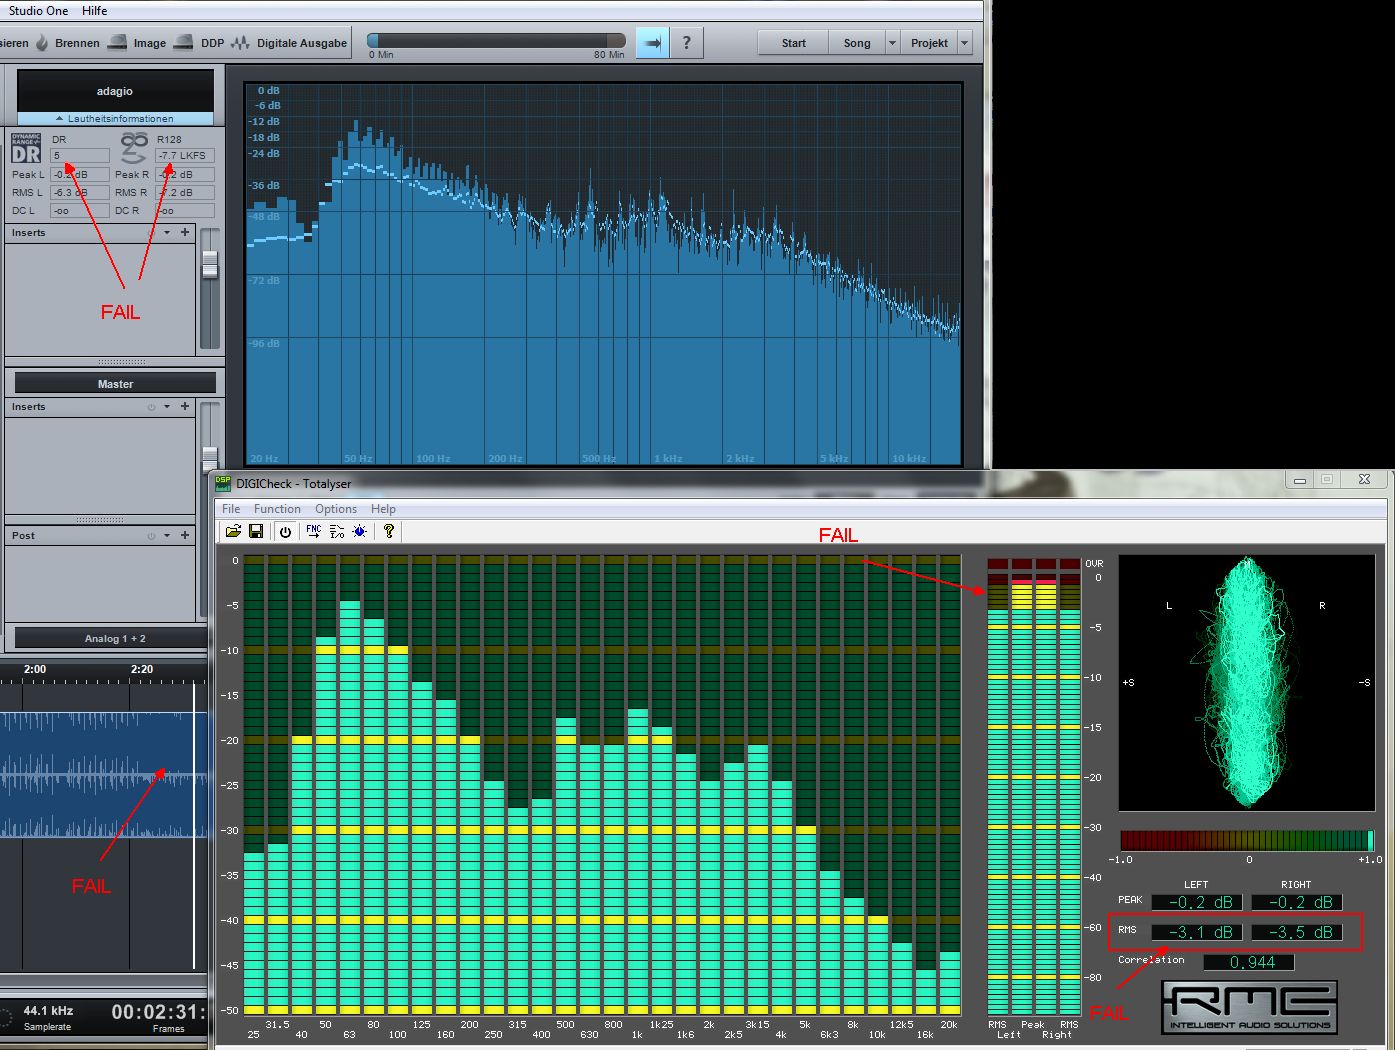Open Function menu in DIGICheck
Screen dimensions: 1395x1050
point(277,509)
